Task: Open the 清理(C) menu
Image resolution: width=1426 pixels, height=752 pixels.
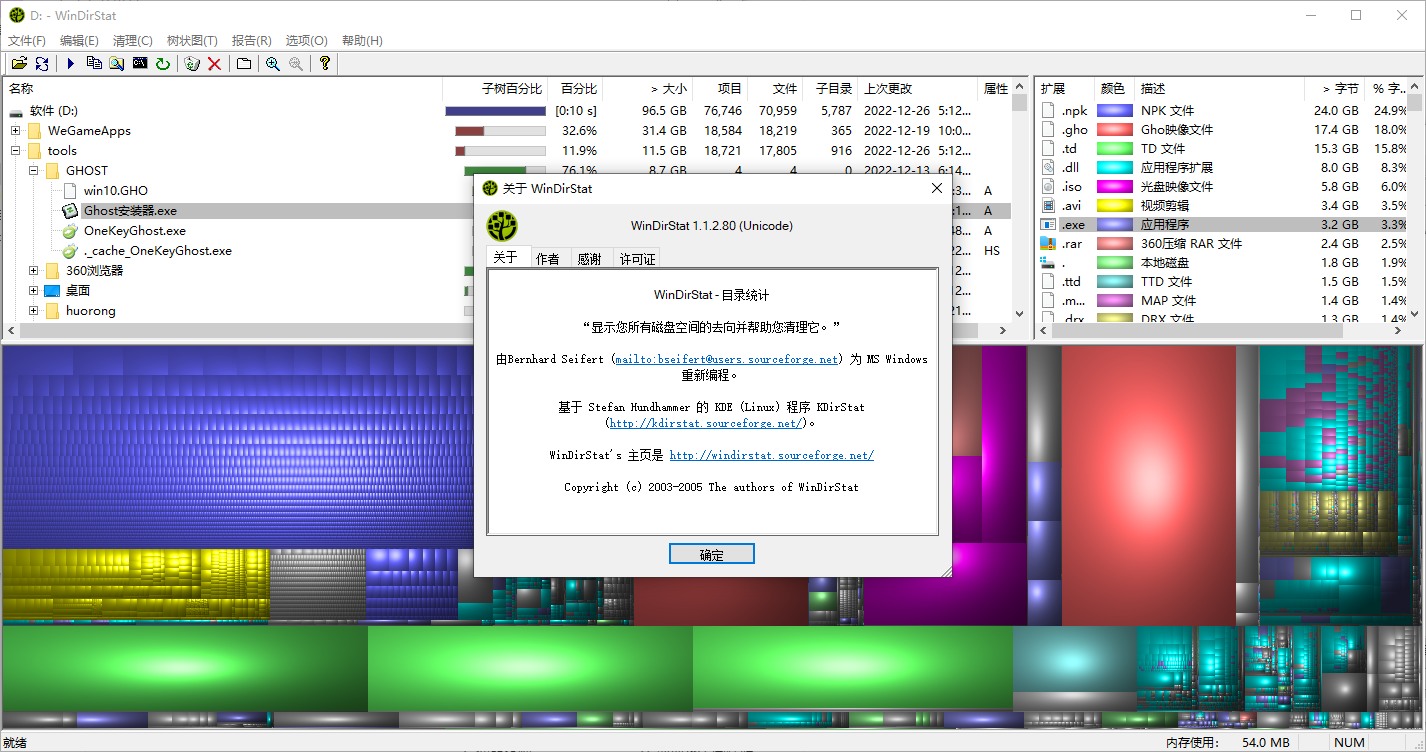Action: click(x=133, y=41)
